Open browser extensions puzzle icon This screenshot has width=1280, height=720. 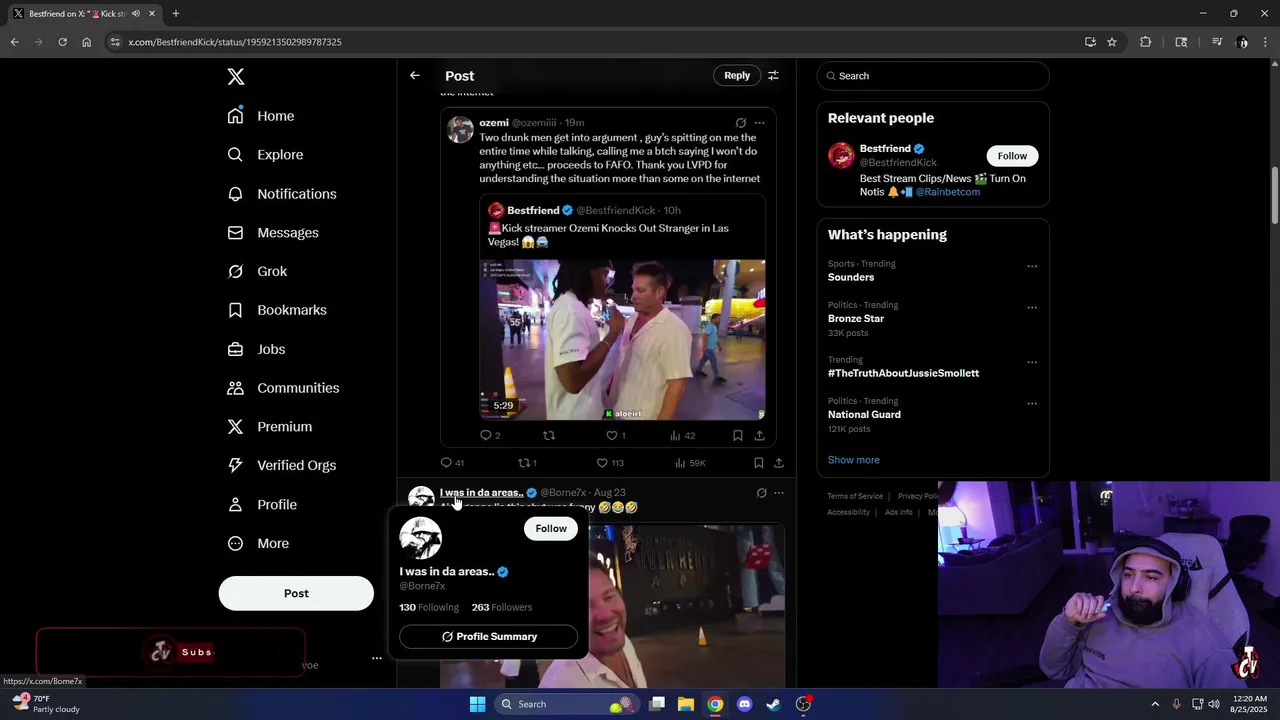(1146, 42)
